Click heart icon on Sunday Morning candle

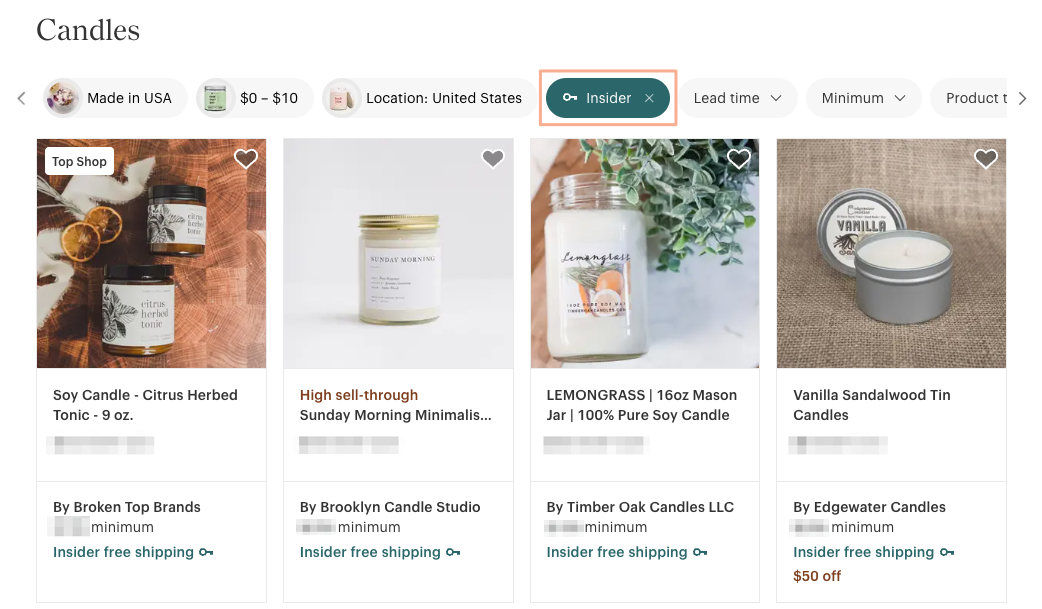tap(493, 159)
